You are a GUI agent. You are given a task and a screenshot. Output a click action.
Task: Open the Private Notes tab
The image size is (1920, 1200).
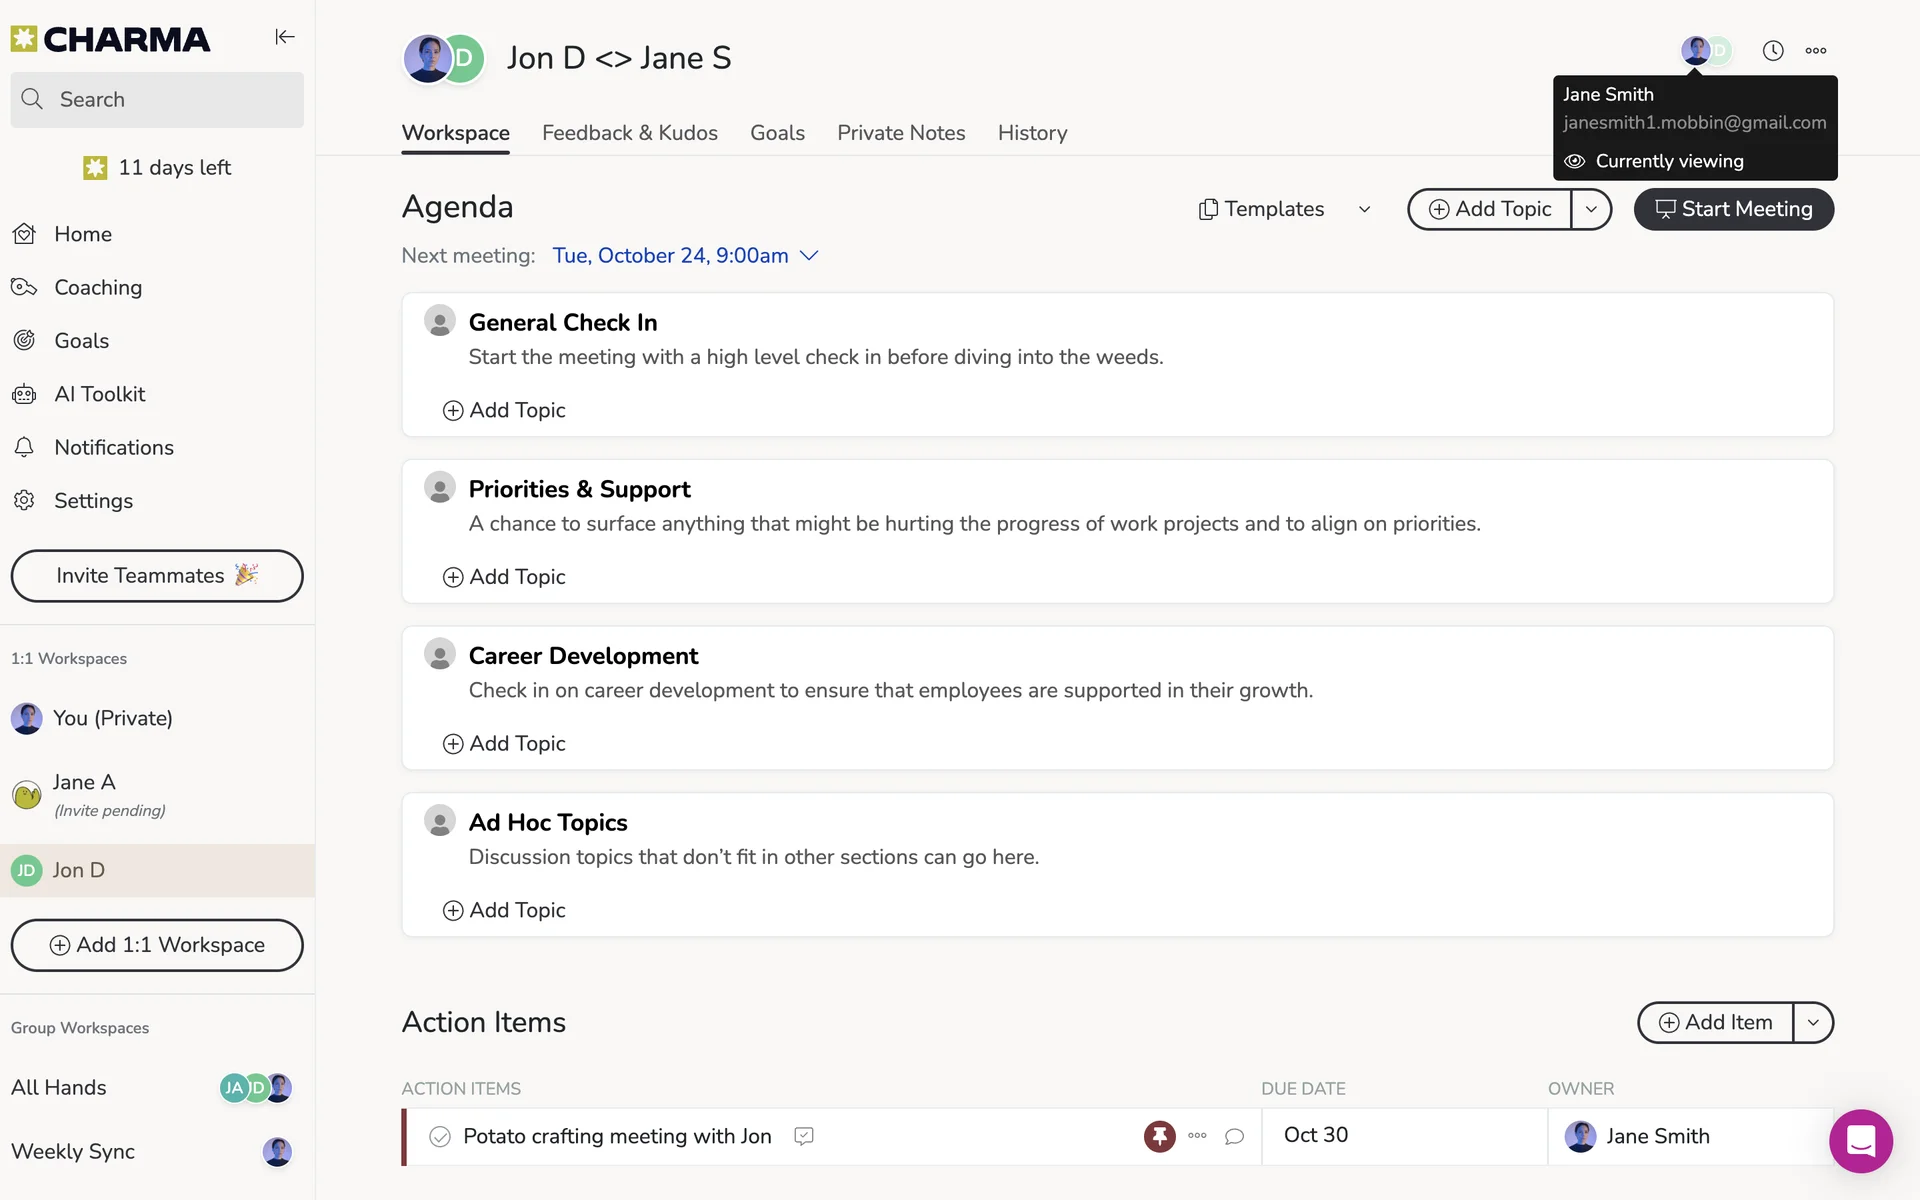point(900,133)
